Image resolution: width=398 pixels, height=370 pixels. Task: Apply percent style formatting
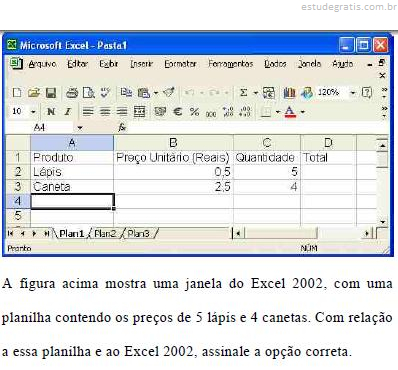point(194,111)
